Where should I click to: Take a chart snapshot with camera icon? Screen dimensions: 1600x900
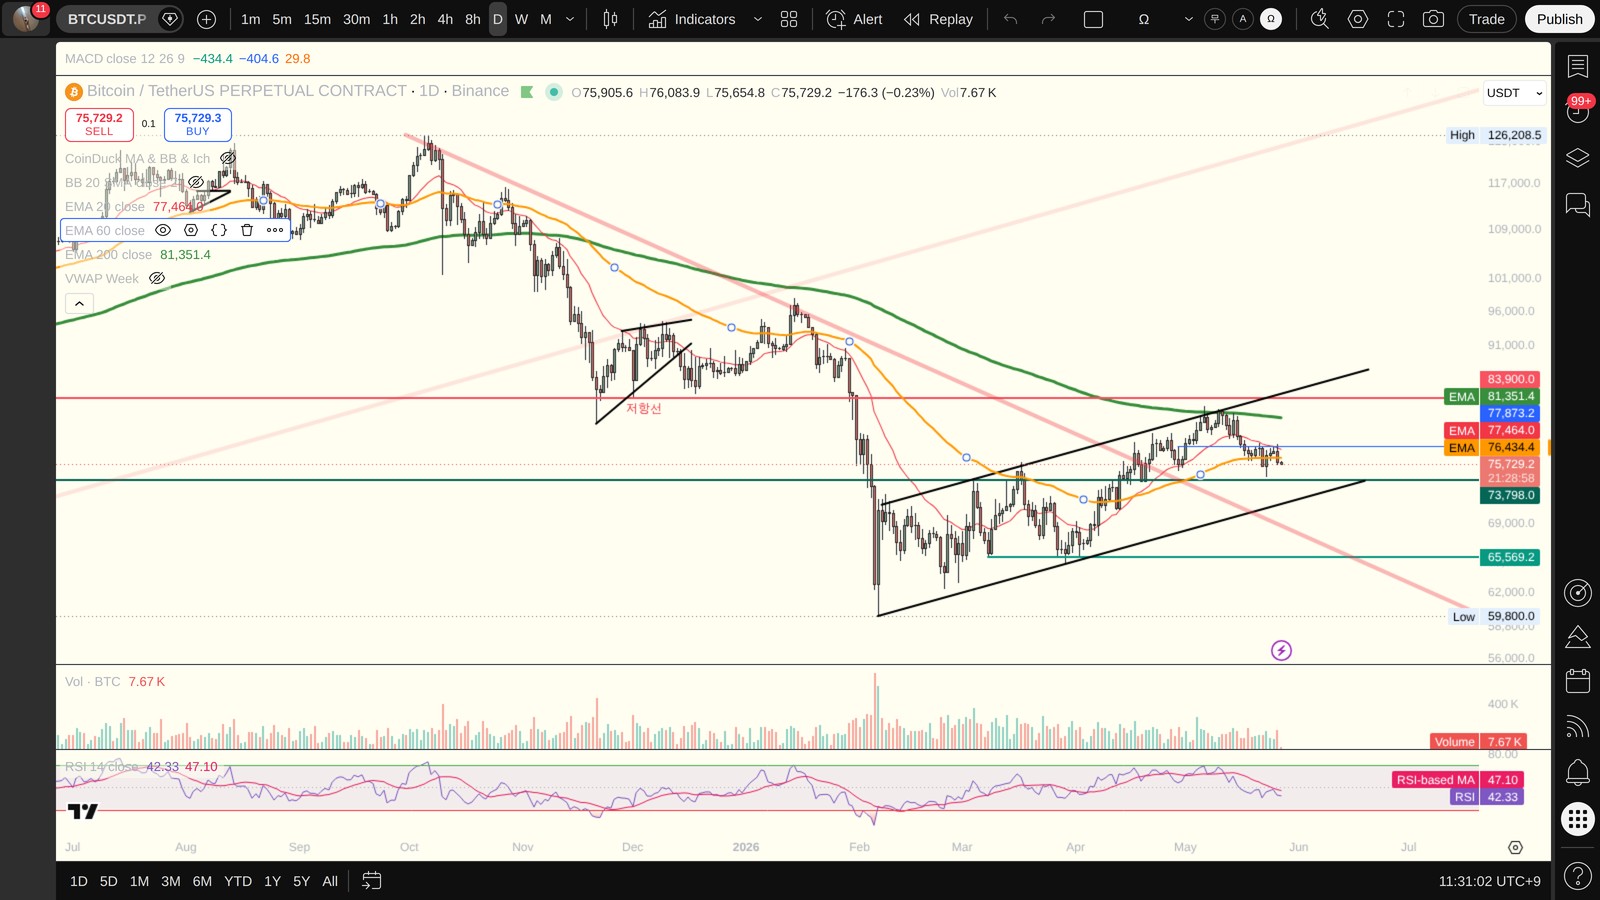point(1433,19)
